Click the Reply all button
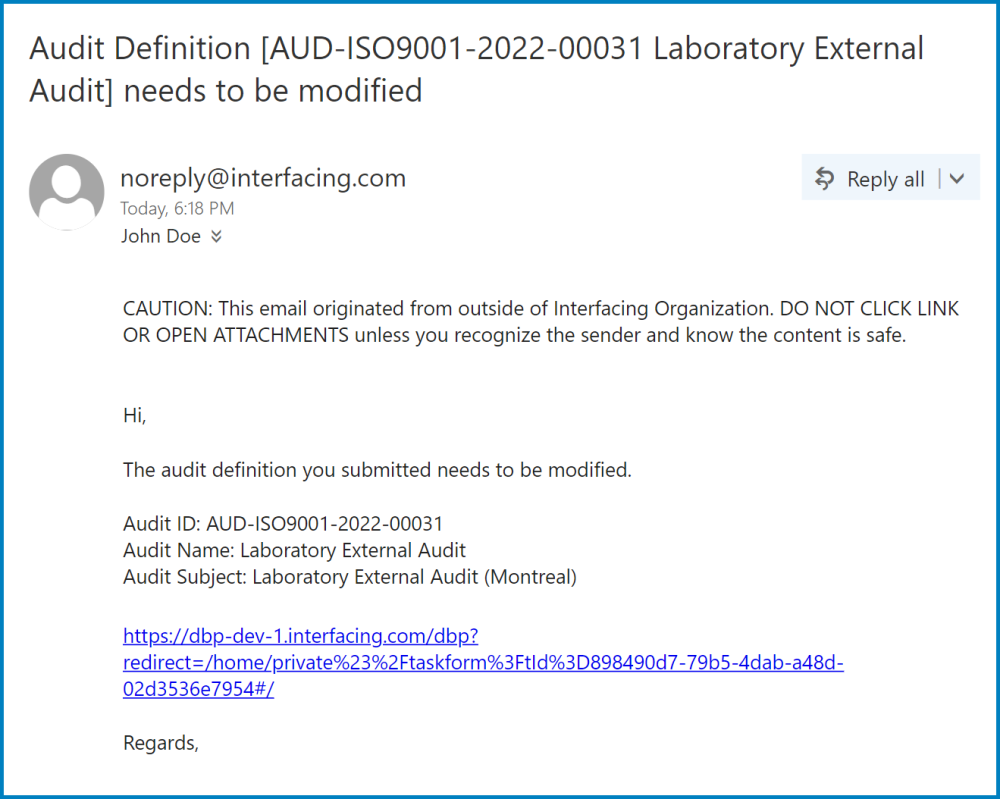This screenshot has width=1000, height=799. pos(885,178)
